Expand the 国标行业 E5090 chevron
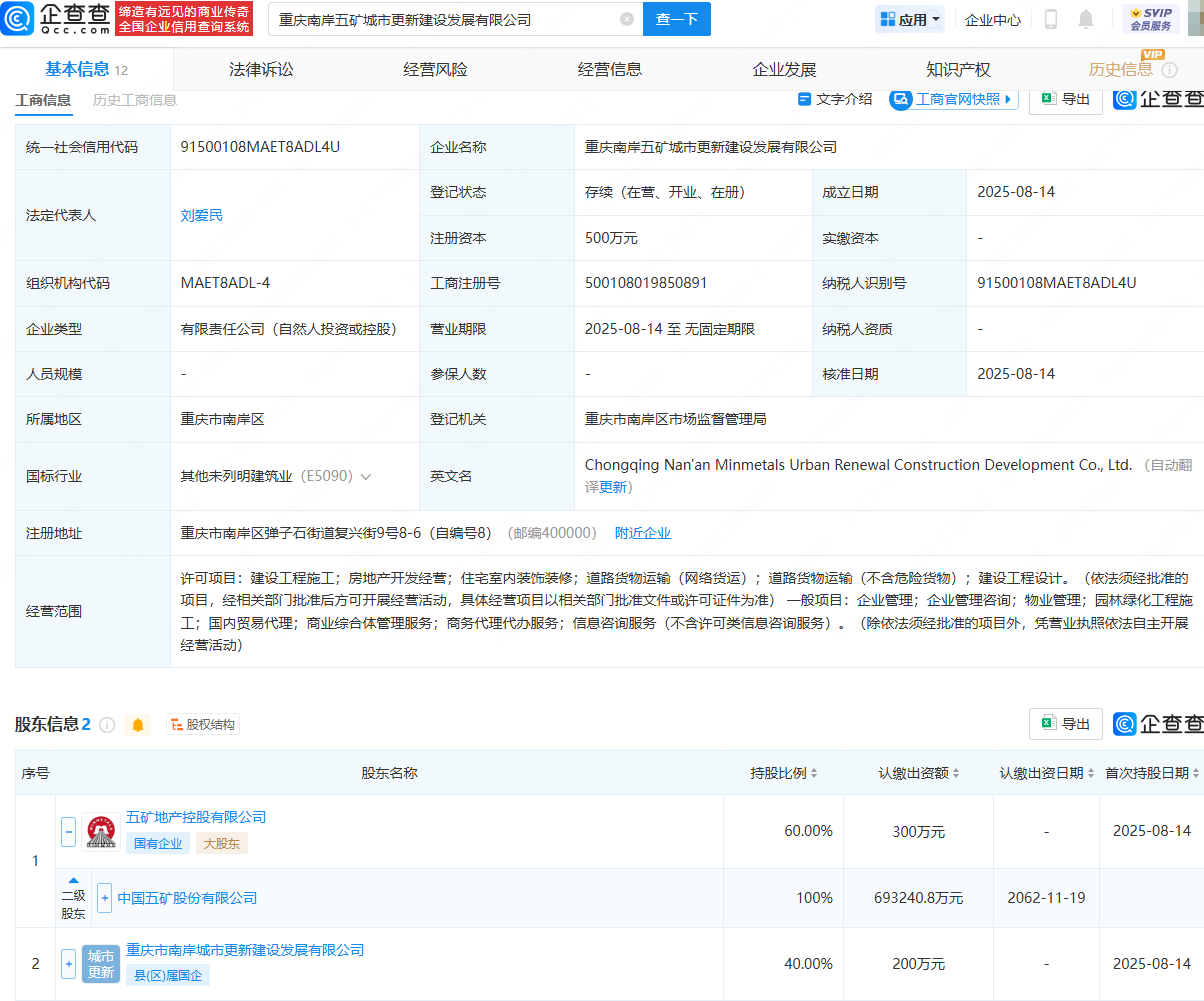This screenshot has height=1001, width=1204. [x=366, y=477]
